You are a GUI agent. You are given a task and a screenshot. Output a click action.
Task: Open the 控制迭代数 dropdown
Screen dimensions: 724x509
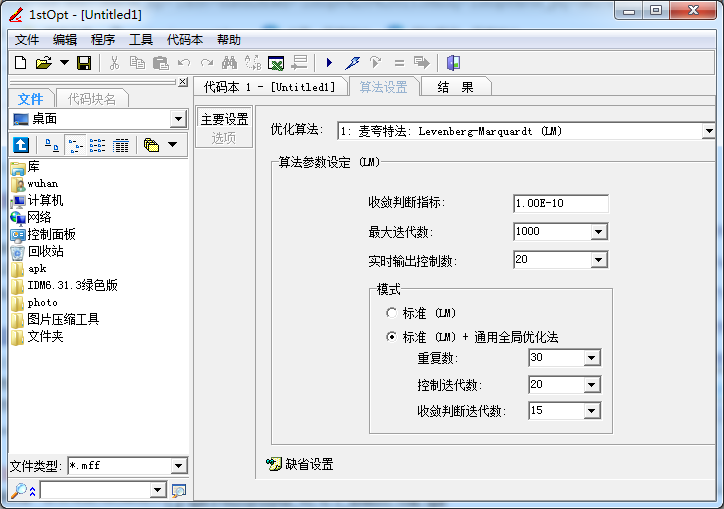(591, 384)
